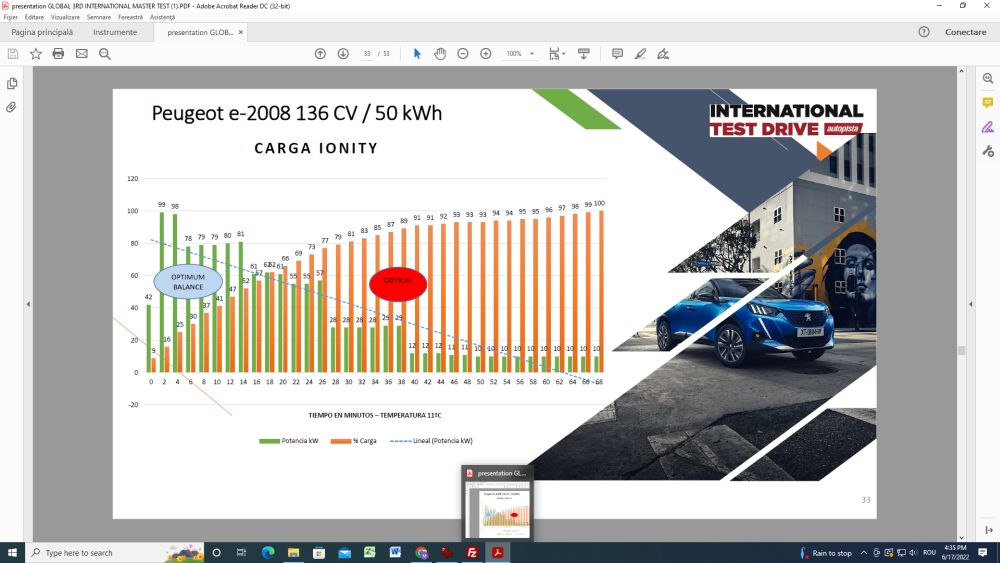Click the right-pane comment tool icon
The image size is (1000, 563).
pos(988,103)
